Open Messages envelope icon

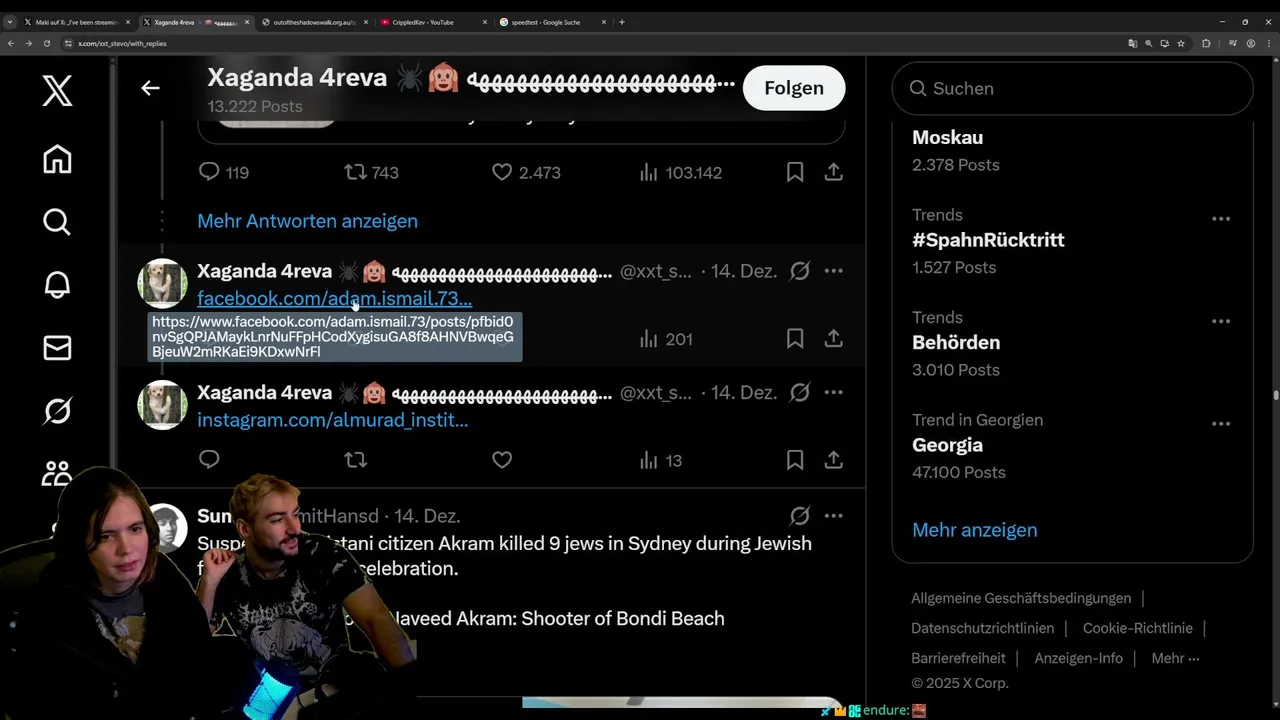coord(57,348)
